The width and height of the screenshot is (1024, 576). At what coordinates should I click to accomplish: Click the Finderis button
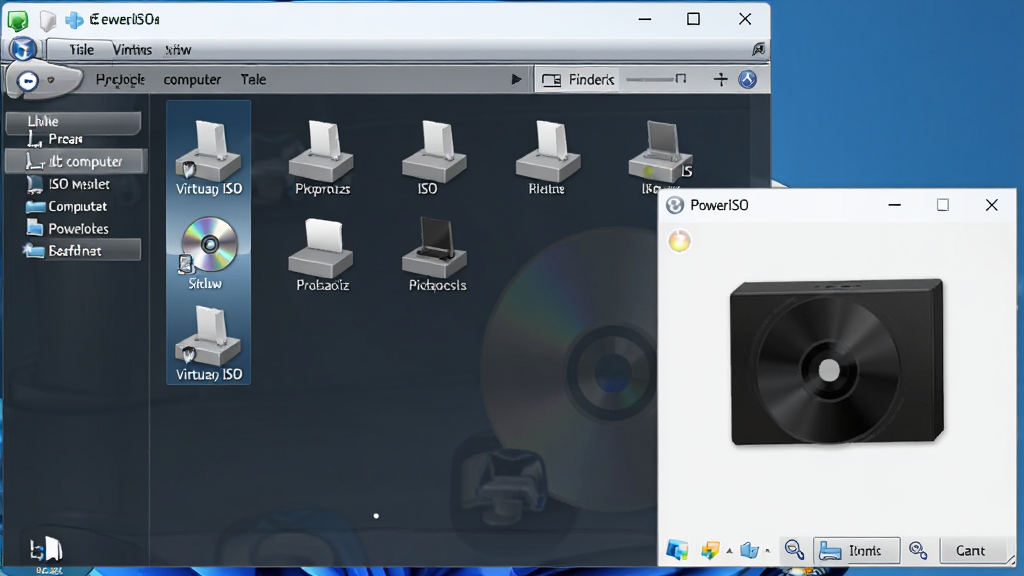click(x=578, y=80)
